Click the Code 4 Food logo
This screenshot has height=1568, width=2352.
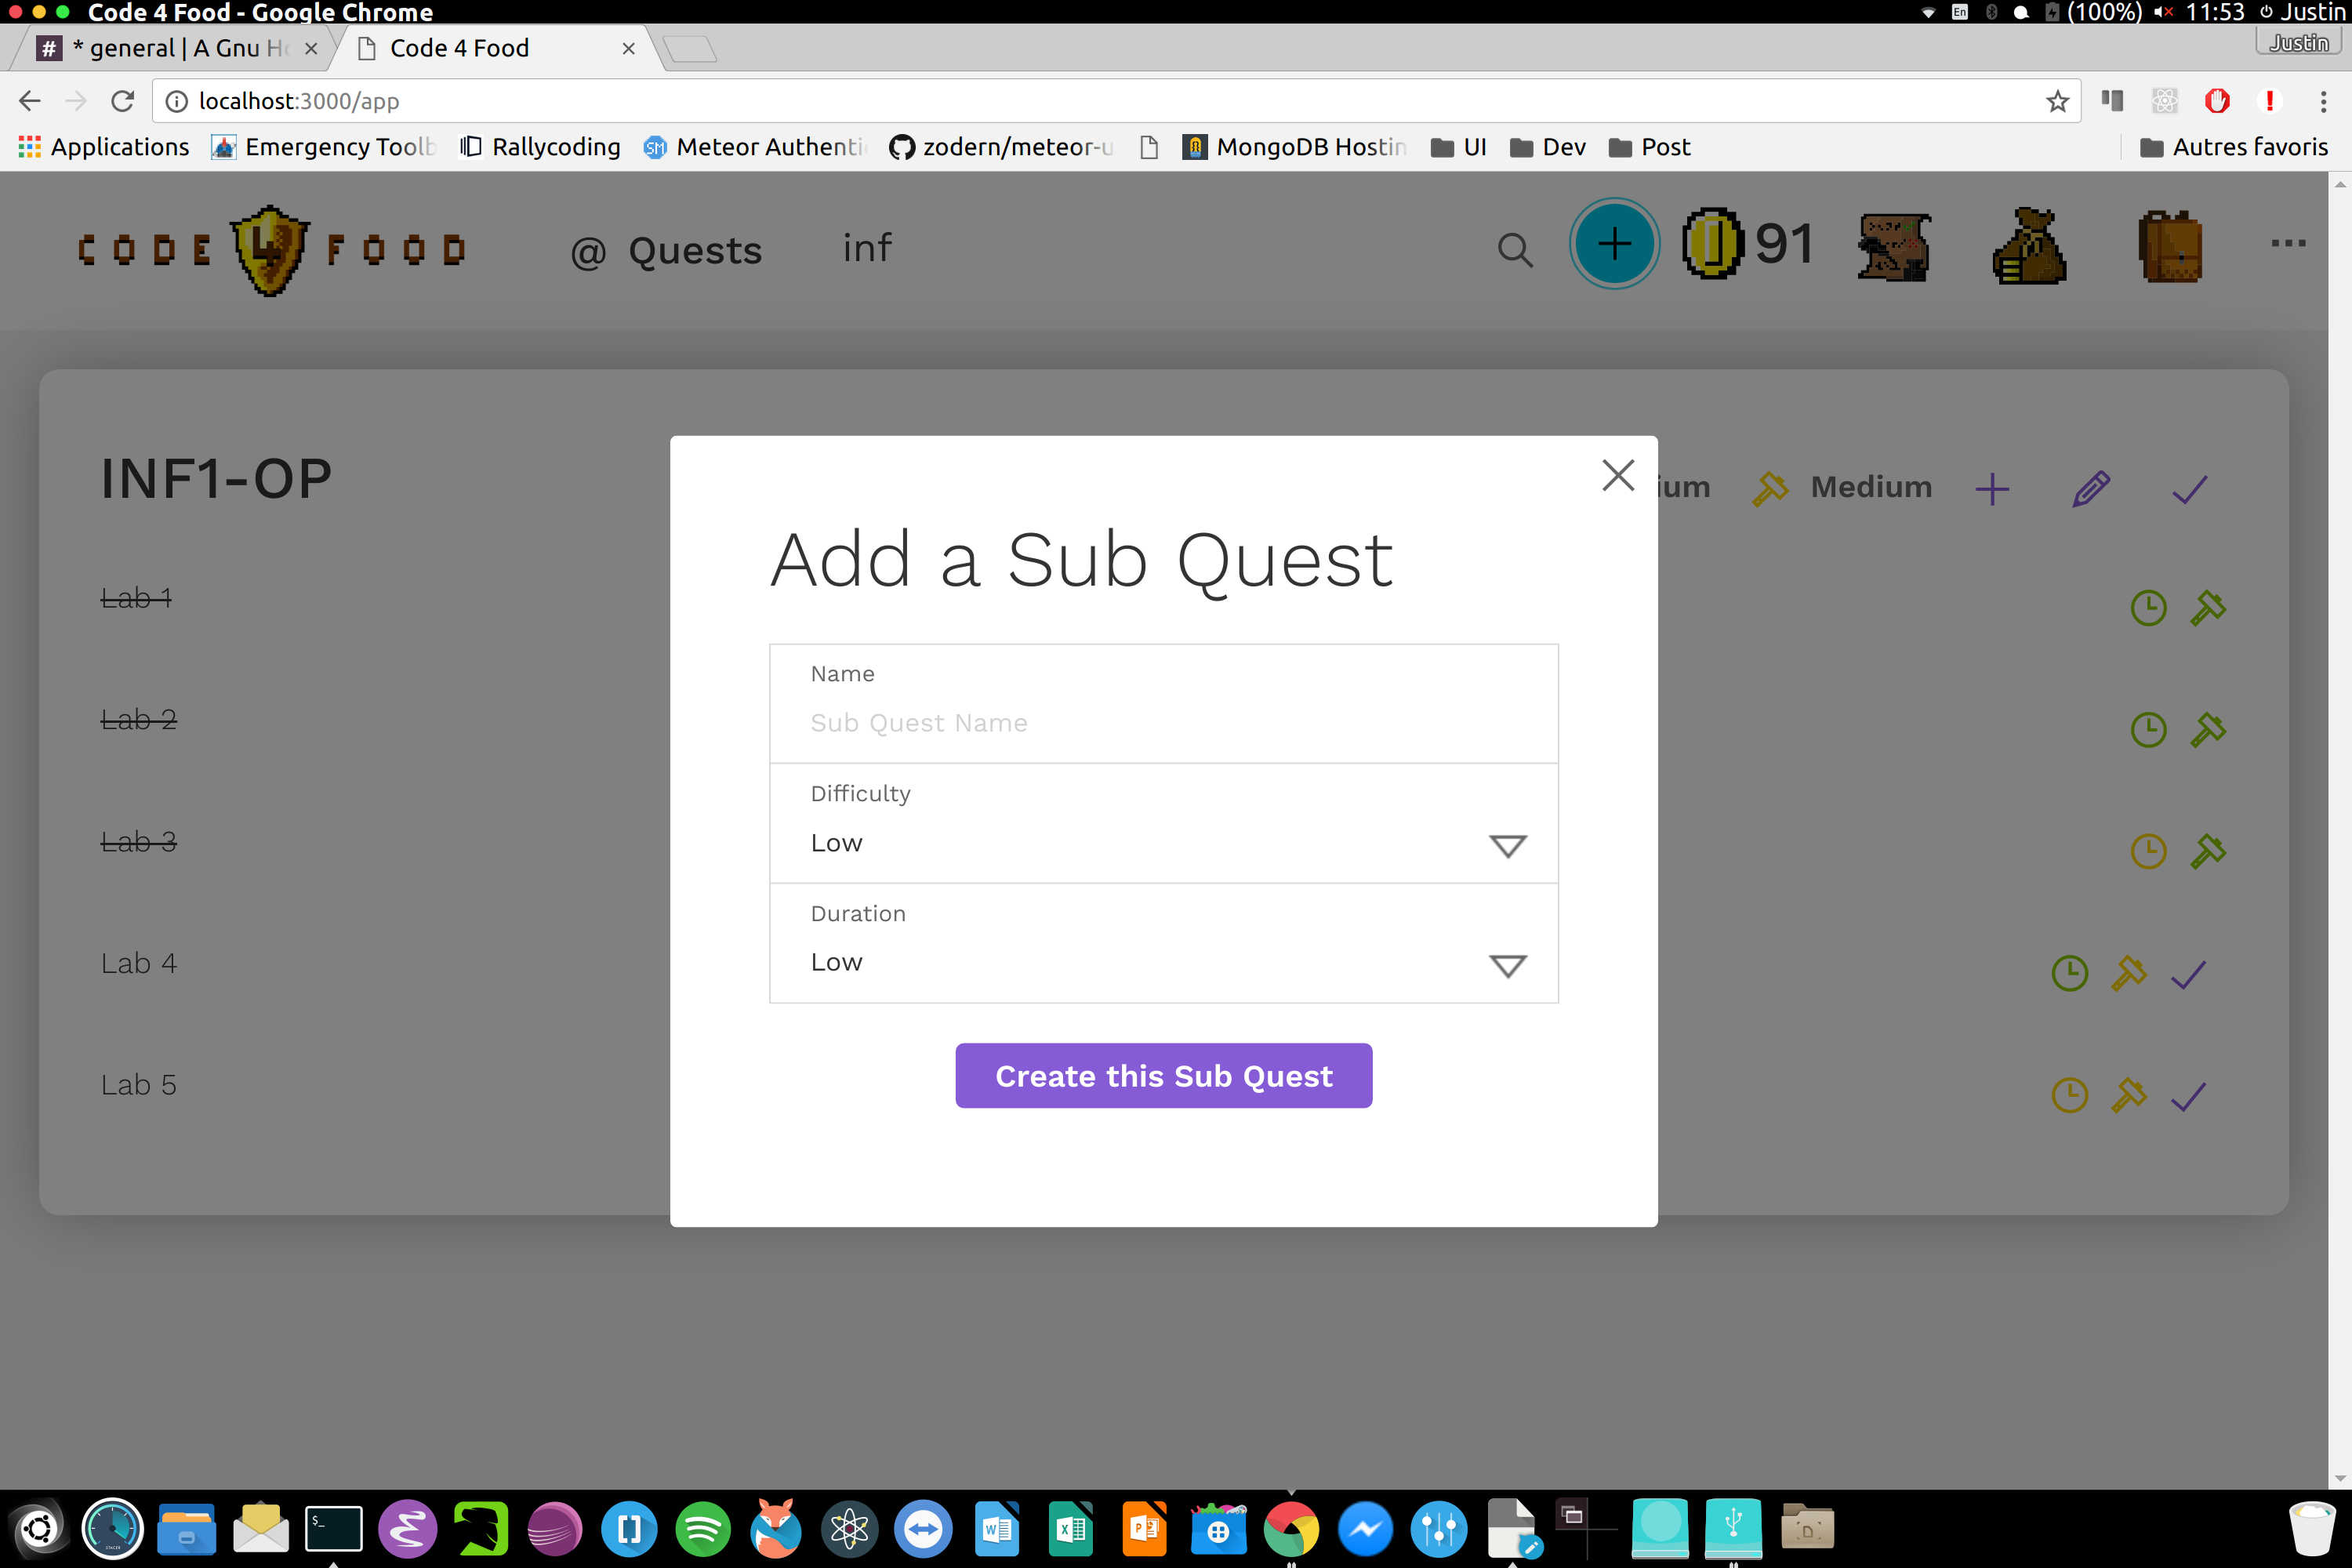[x=270, y=250]
